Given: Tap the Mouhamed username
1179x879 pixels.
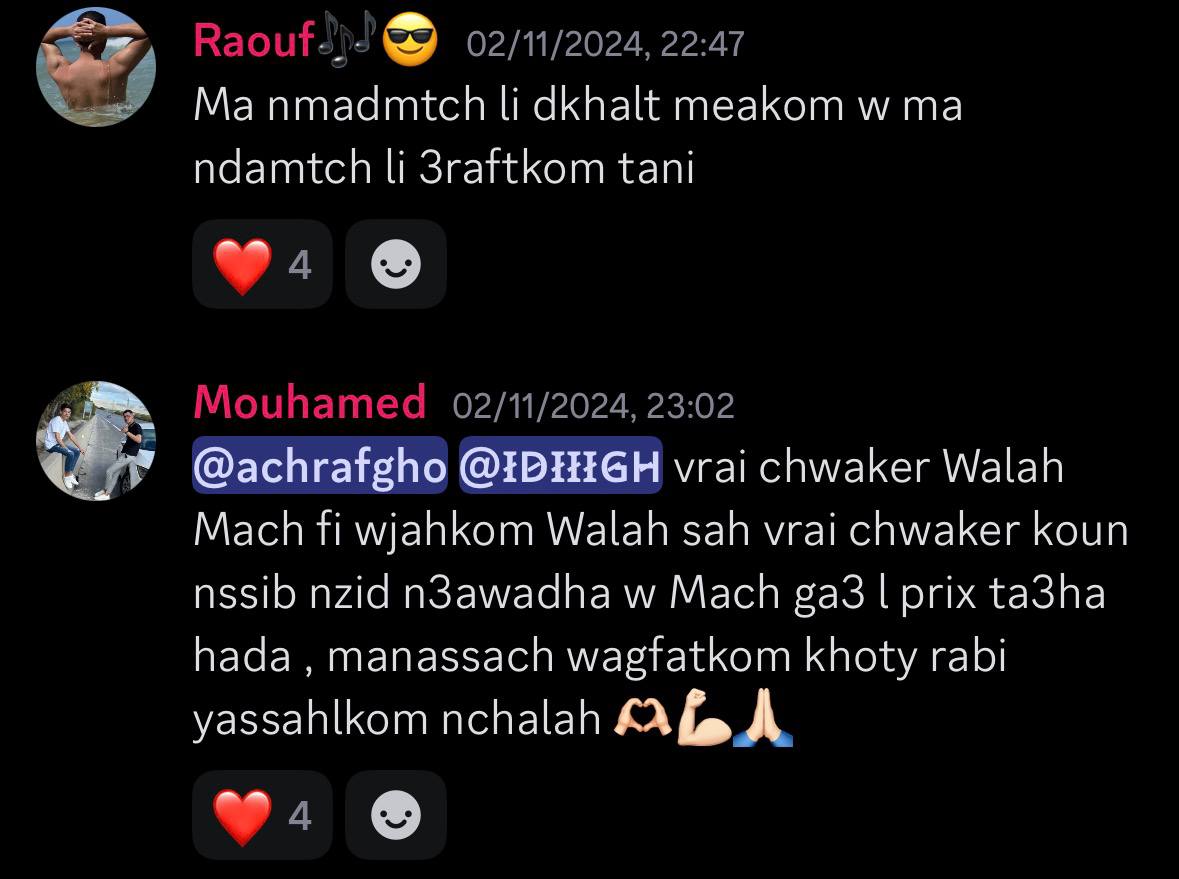Looking at the screenshot, I should click(310, 402).
